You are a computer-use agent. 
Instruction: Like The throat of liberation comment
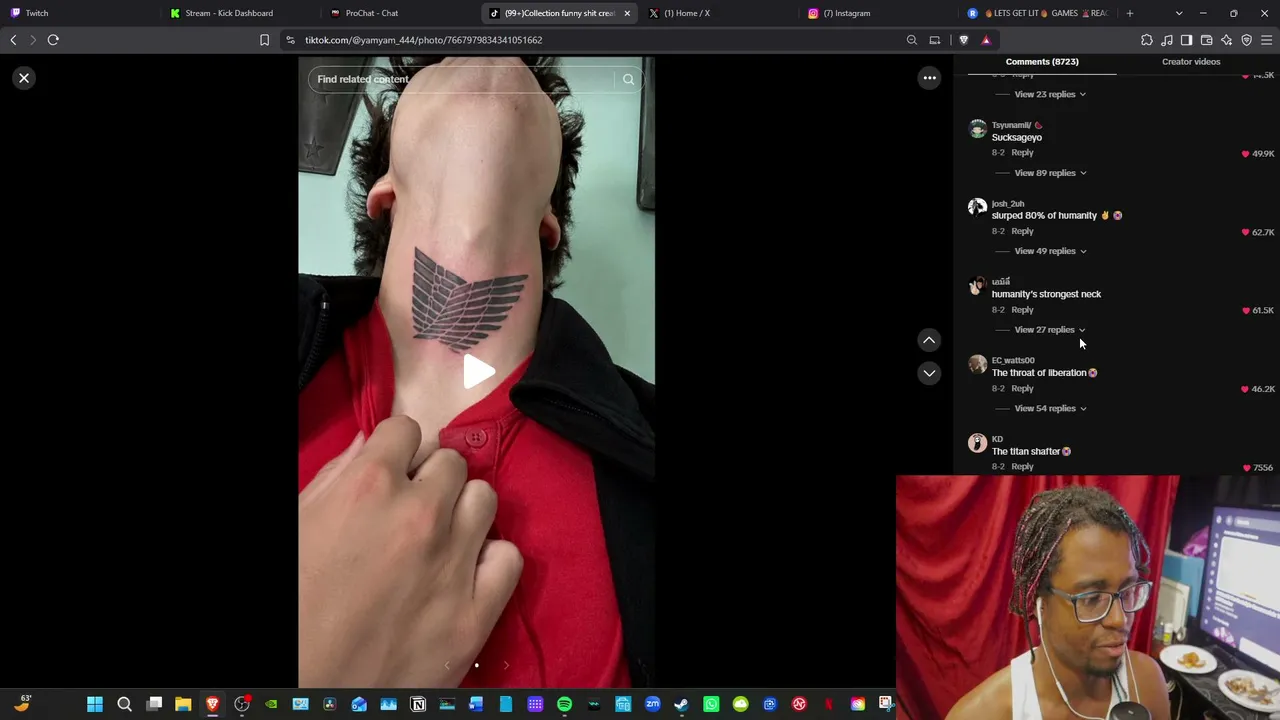1245,389
